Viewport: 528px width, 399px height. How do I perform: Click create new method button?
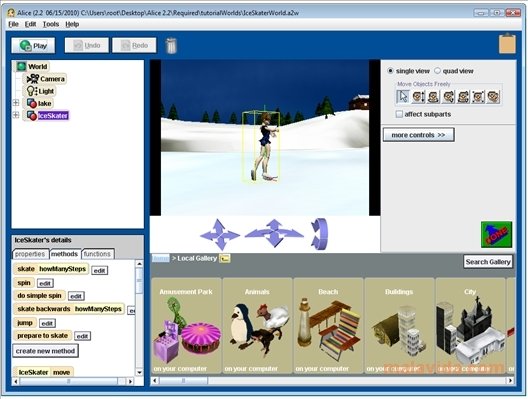45,351
